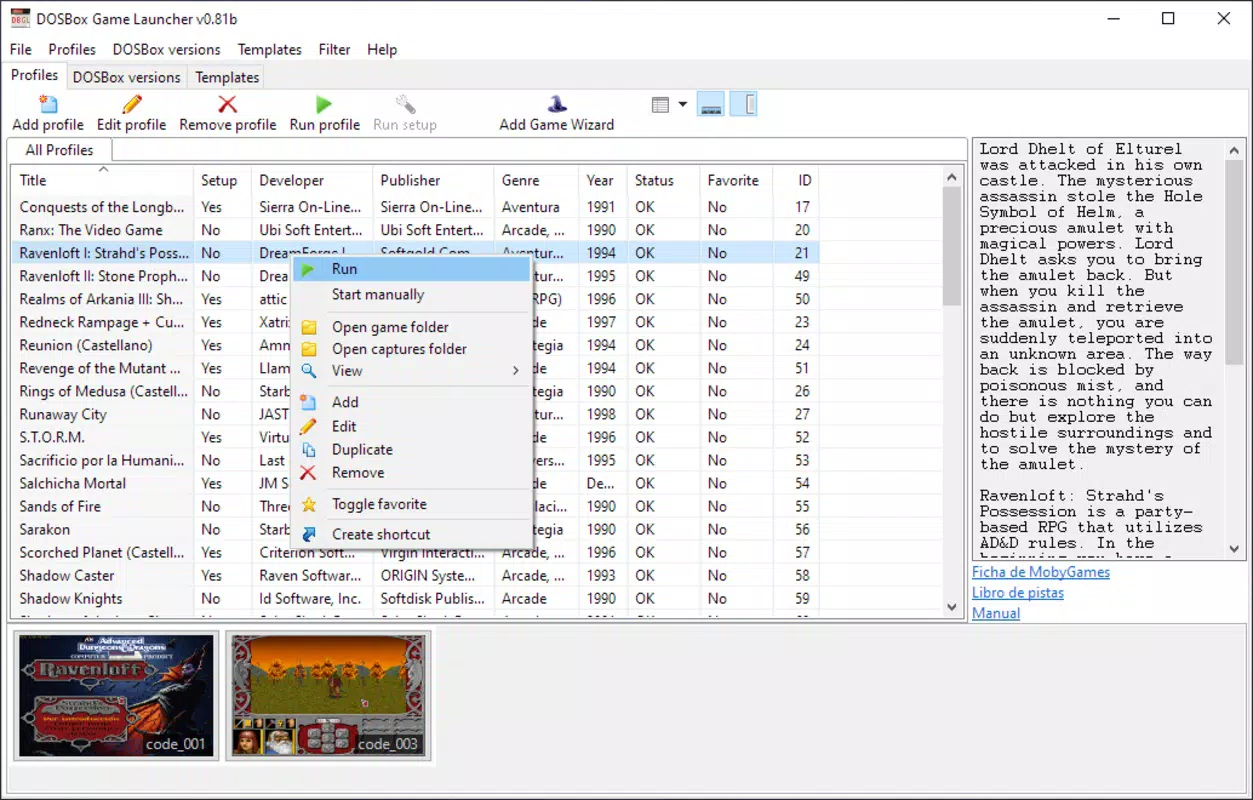Image resolution: width=1253 pixels, height=800 pixels.
Task: Sort by the Setup column header
Action: (222, 180)
